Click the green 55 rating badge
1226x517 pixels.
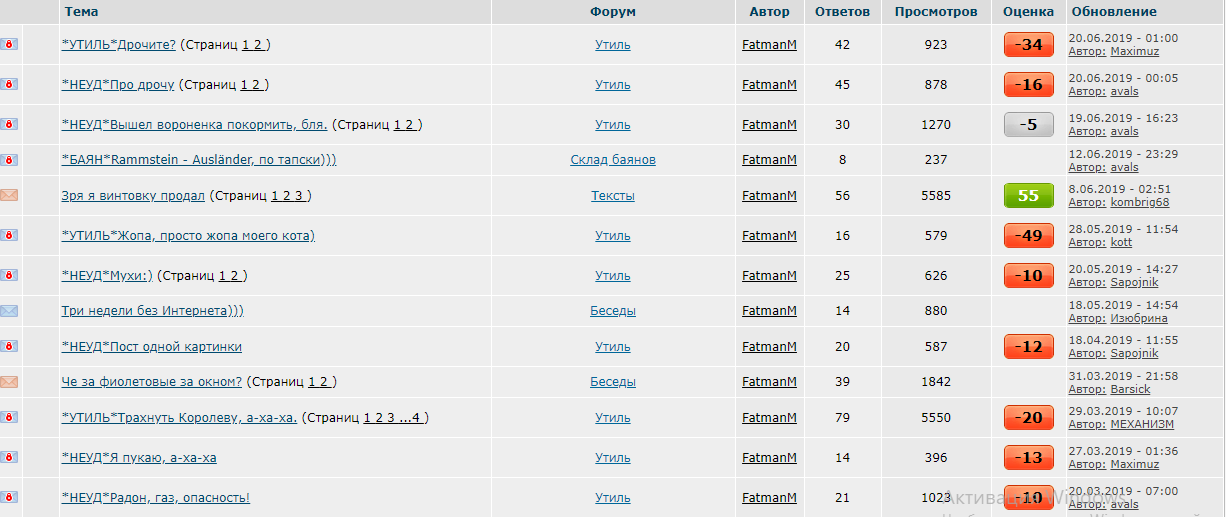click(1029, 196)
